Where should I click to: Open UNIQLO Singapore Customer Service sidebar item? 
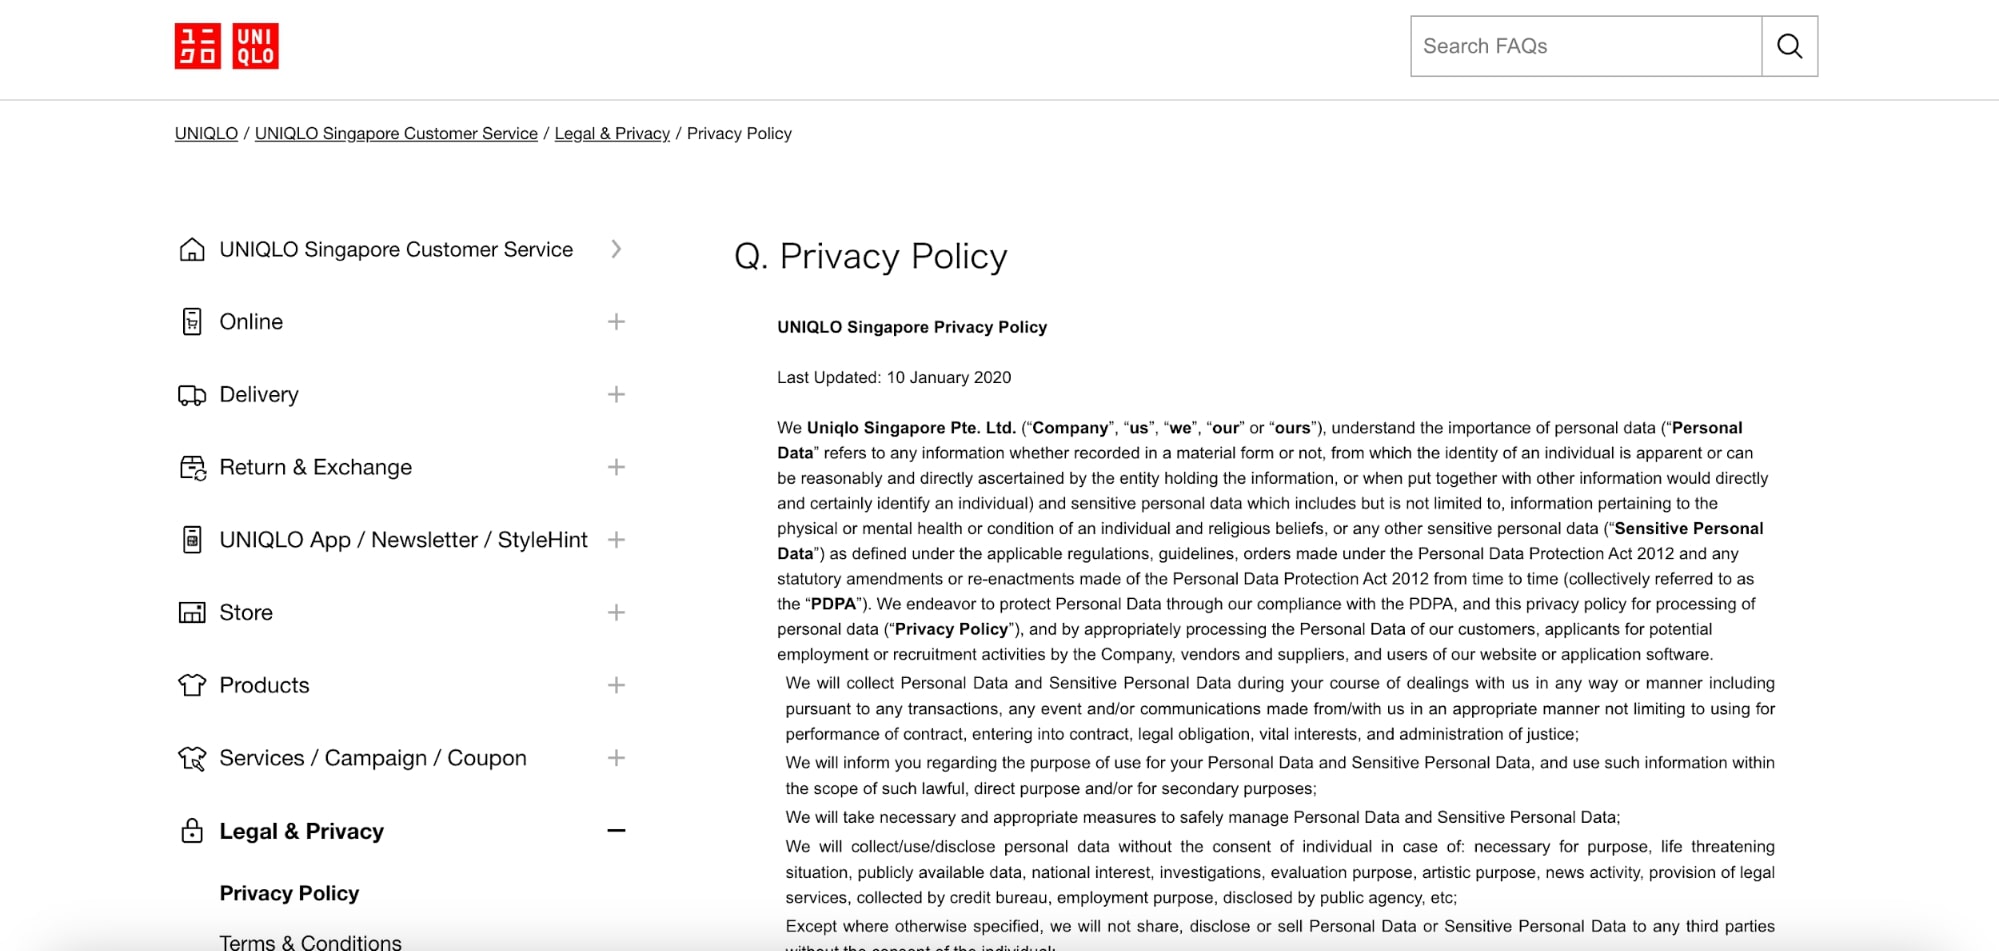point(396,249)
